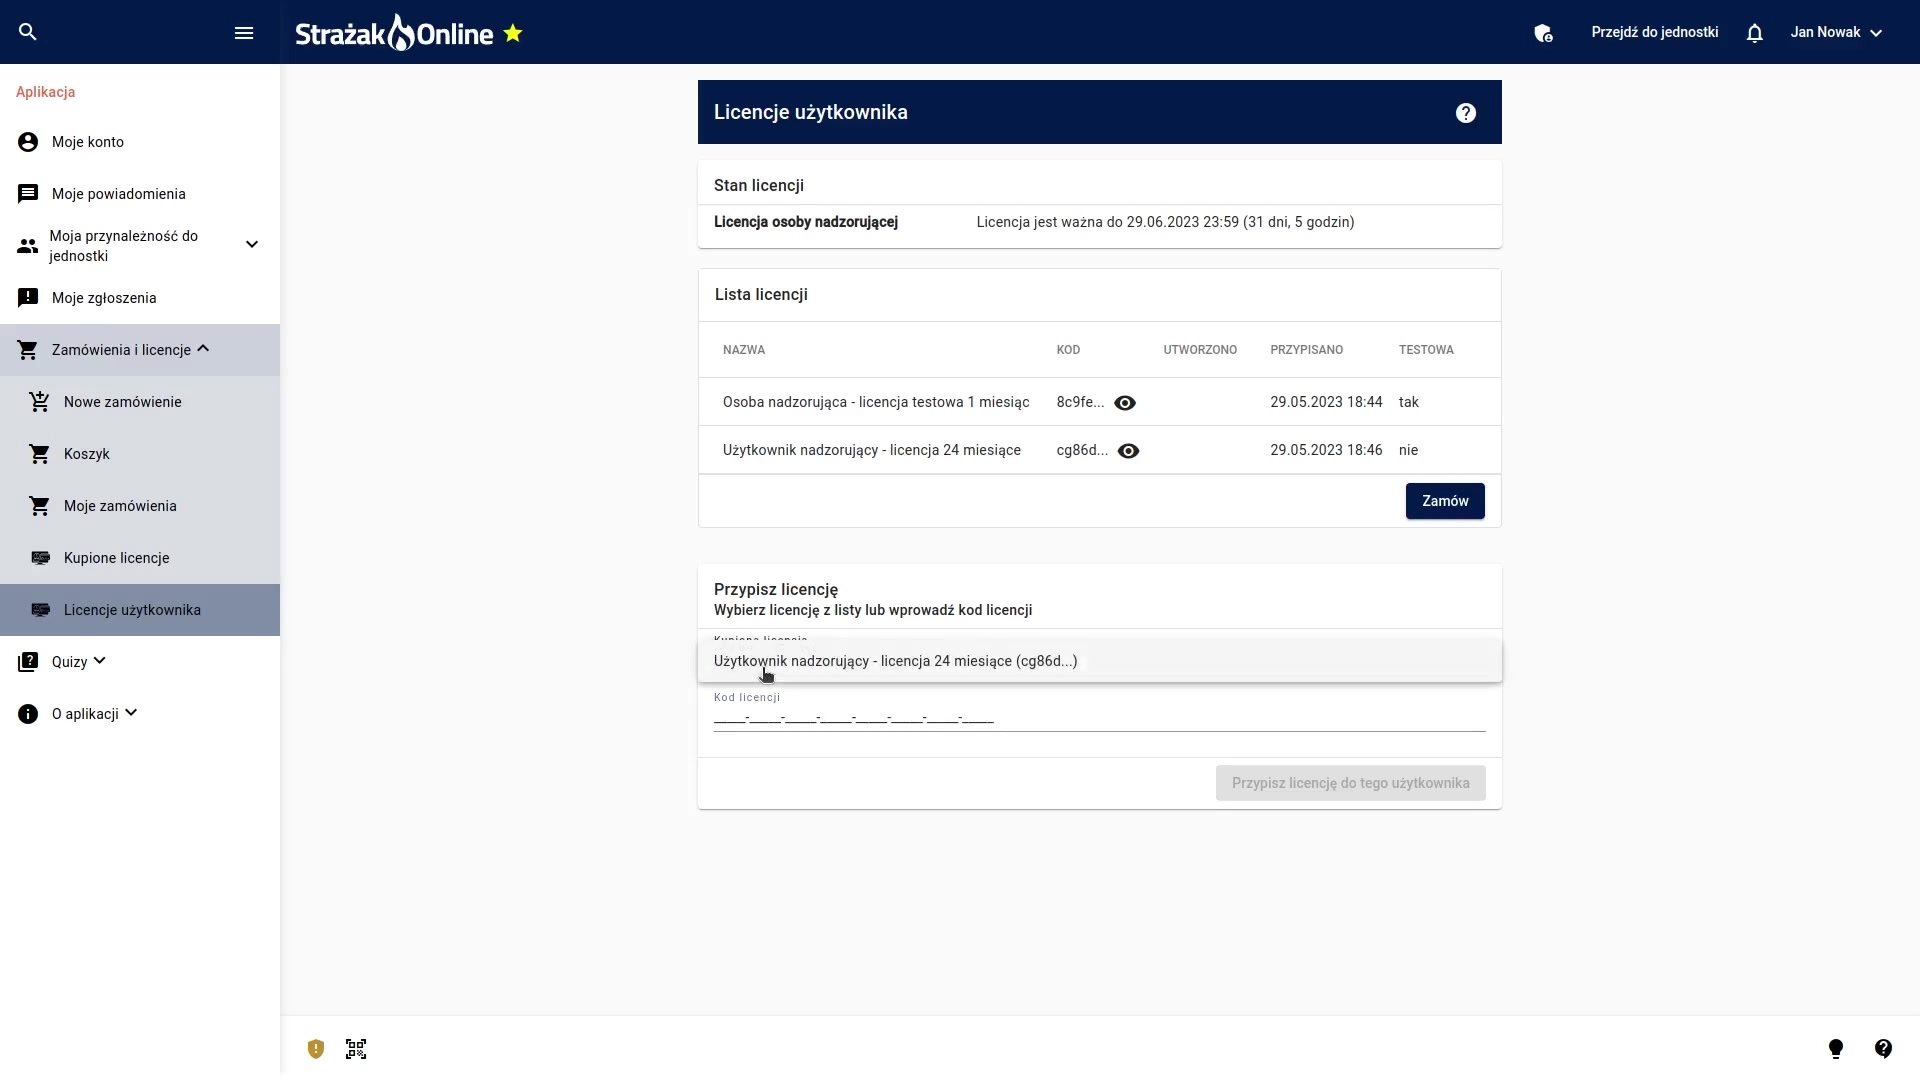This screenshot has height=1080, width=1920.
Task: Select Użytkownik nadzorujący 24 miesiące (cg86d...) option
Action: [1100, 661]
